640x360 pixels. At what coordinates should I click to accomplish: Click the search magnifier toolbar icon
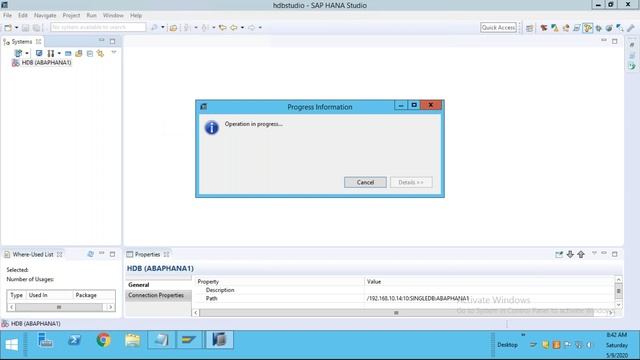154,28
